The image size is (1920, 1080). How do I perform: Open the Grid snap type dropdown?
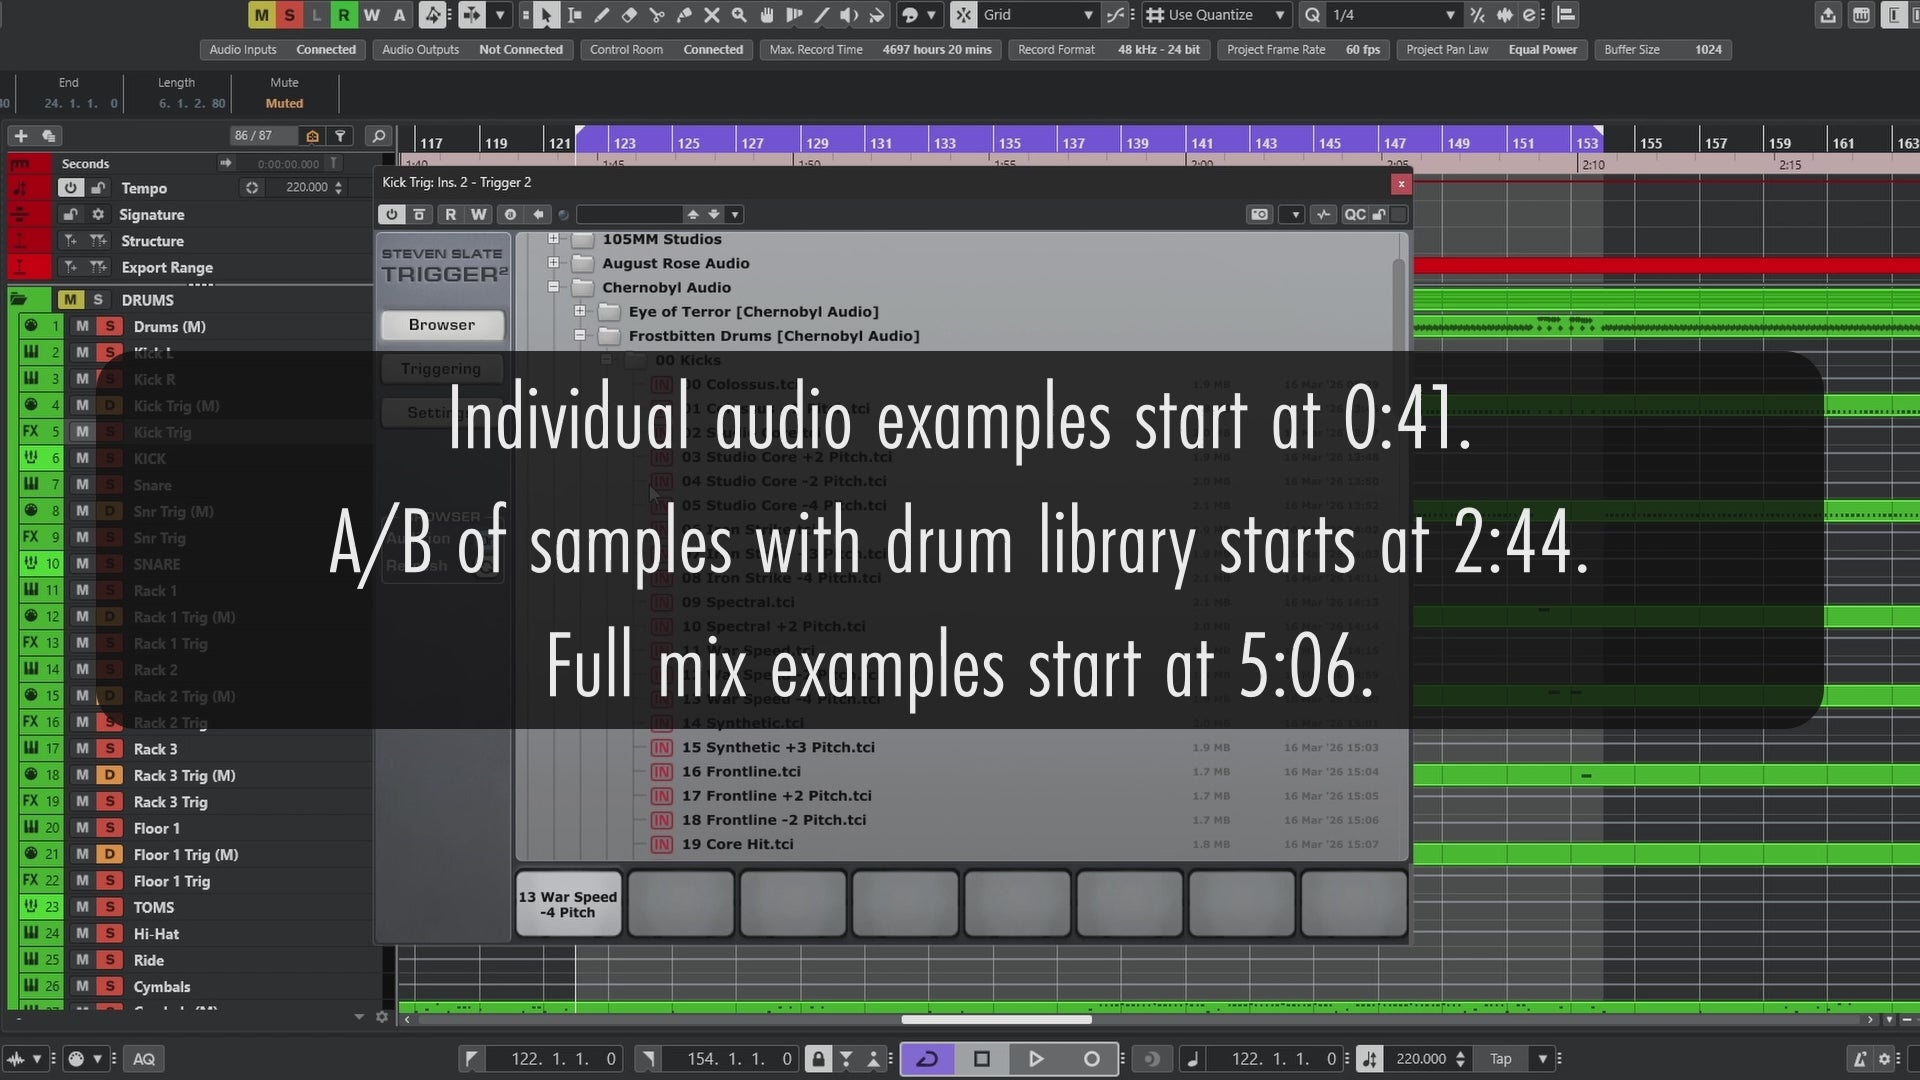pyautogui.click(x=1038, y=15)
